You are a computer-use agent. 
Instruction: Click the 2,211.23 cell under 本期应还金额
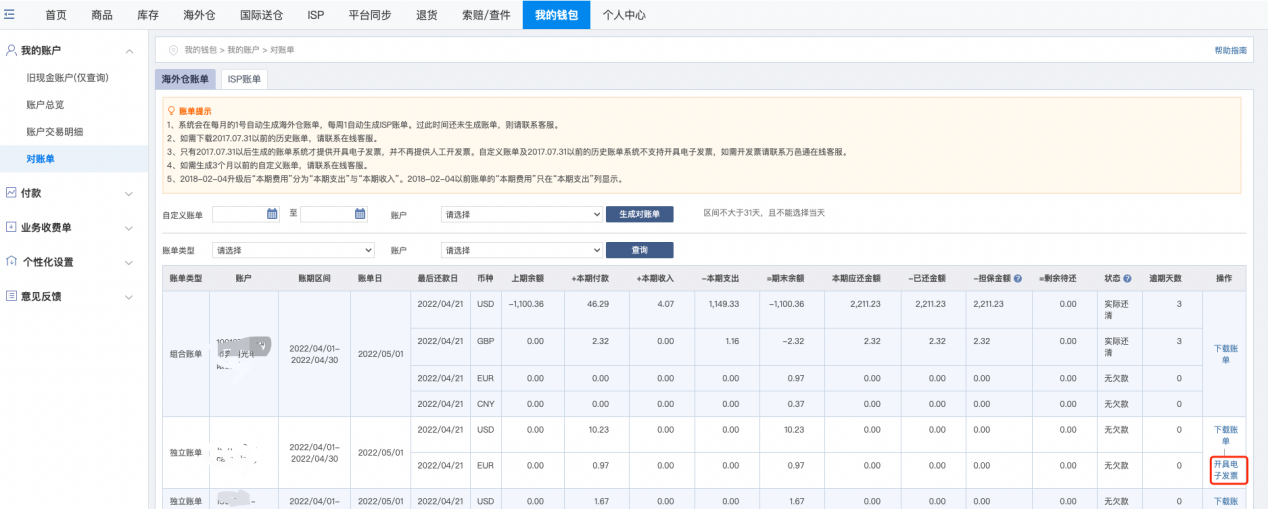click(x=864, y=303)
